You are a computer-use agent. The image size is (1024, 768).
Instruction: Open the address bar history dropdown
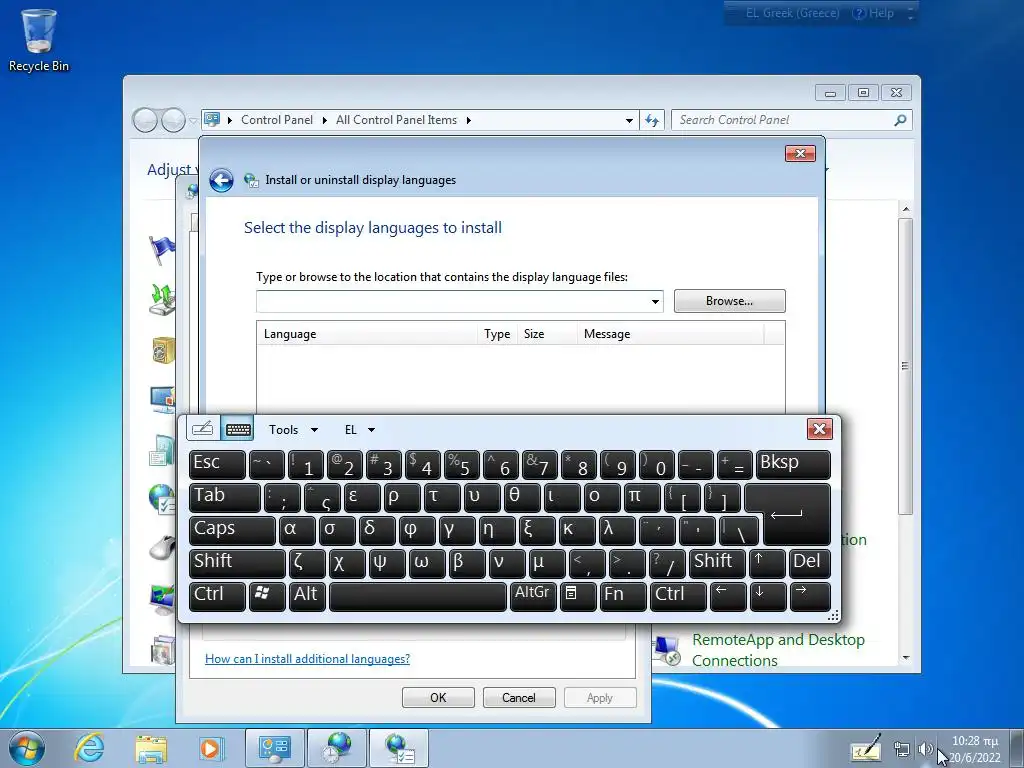629,120
